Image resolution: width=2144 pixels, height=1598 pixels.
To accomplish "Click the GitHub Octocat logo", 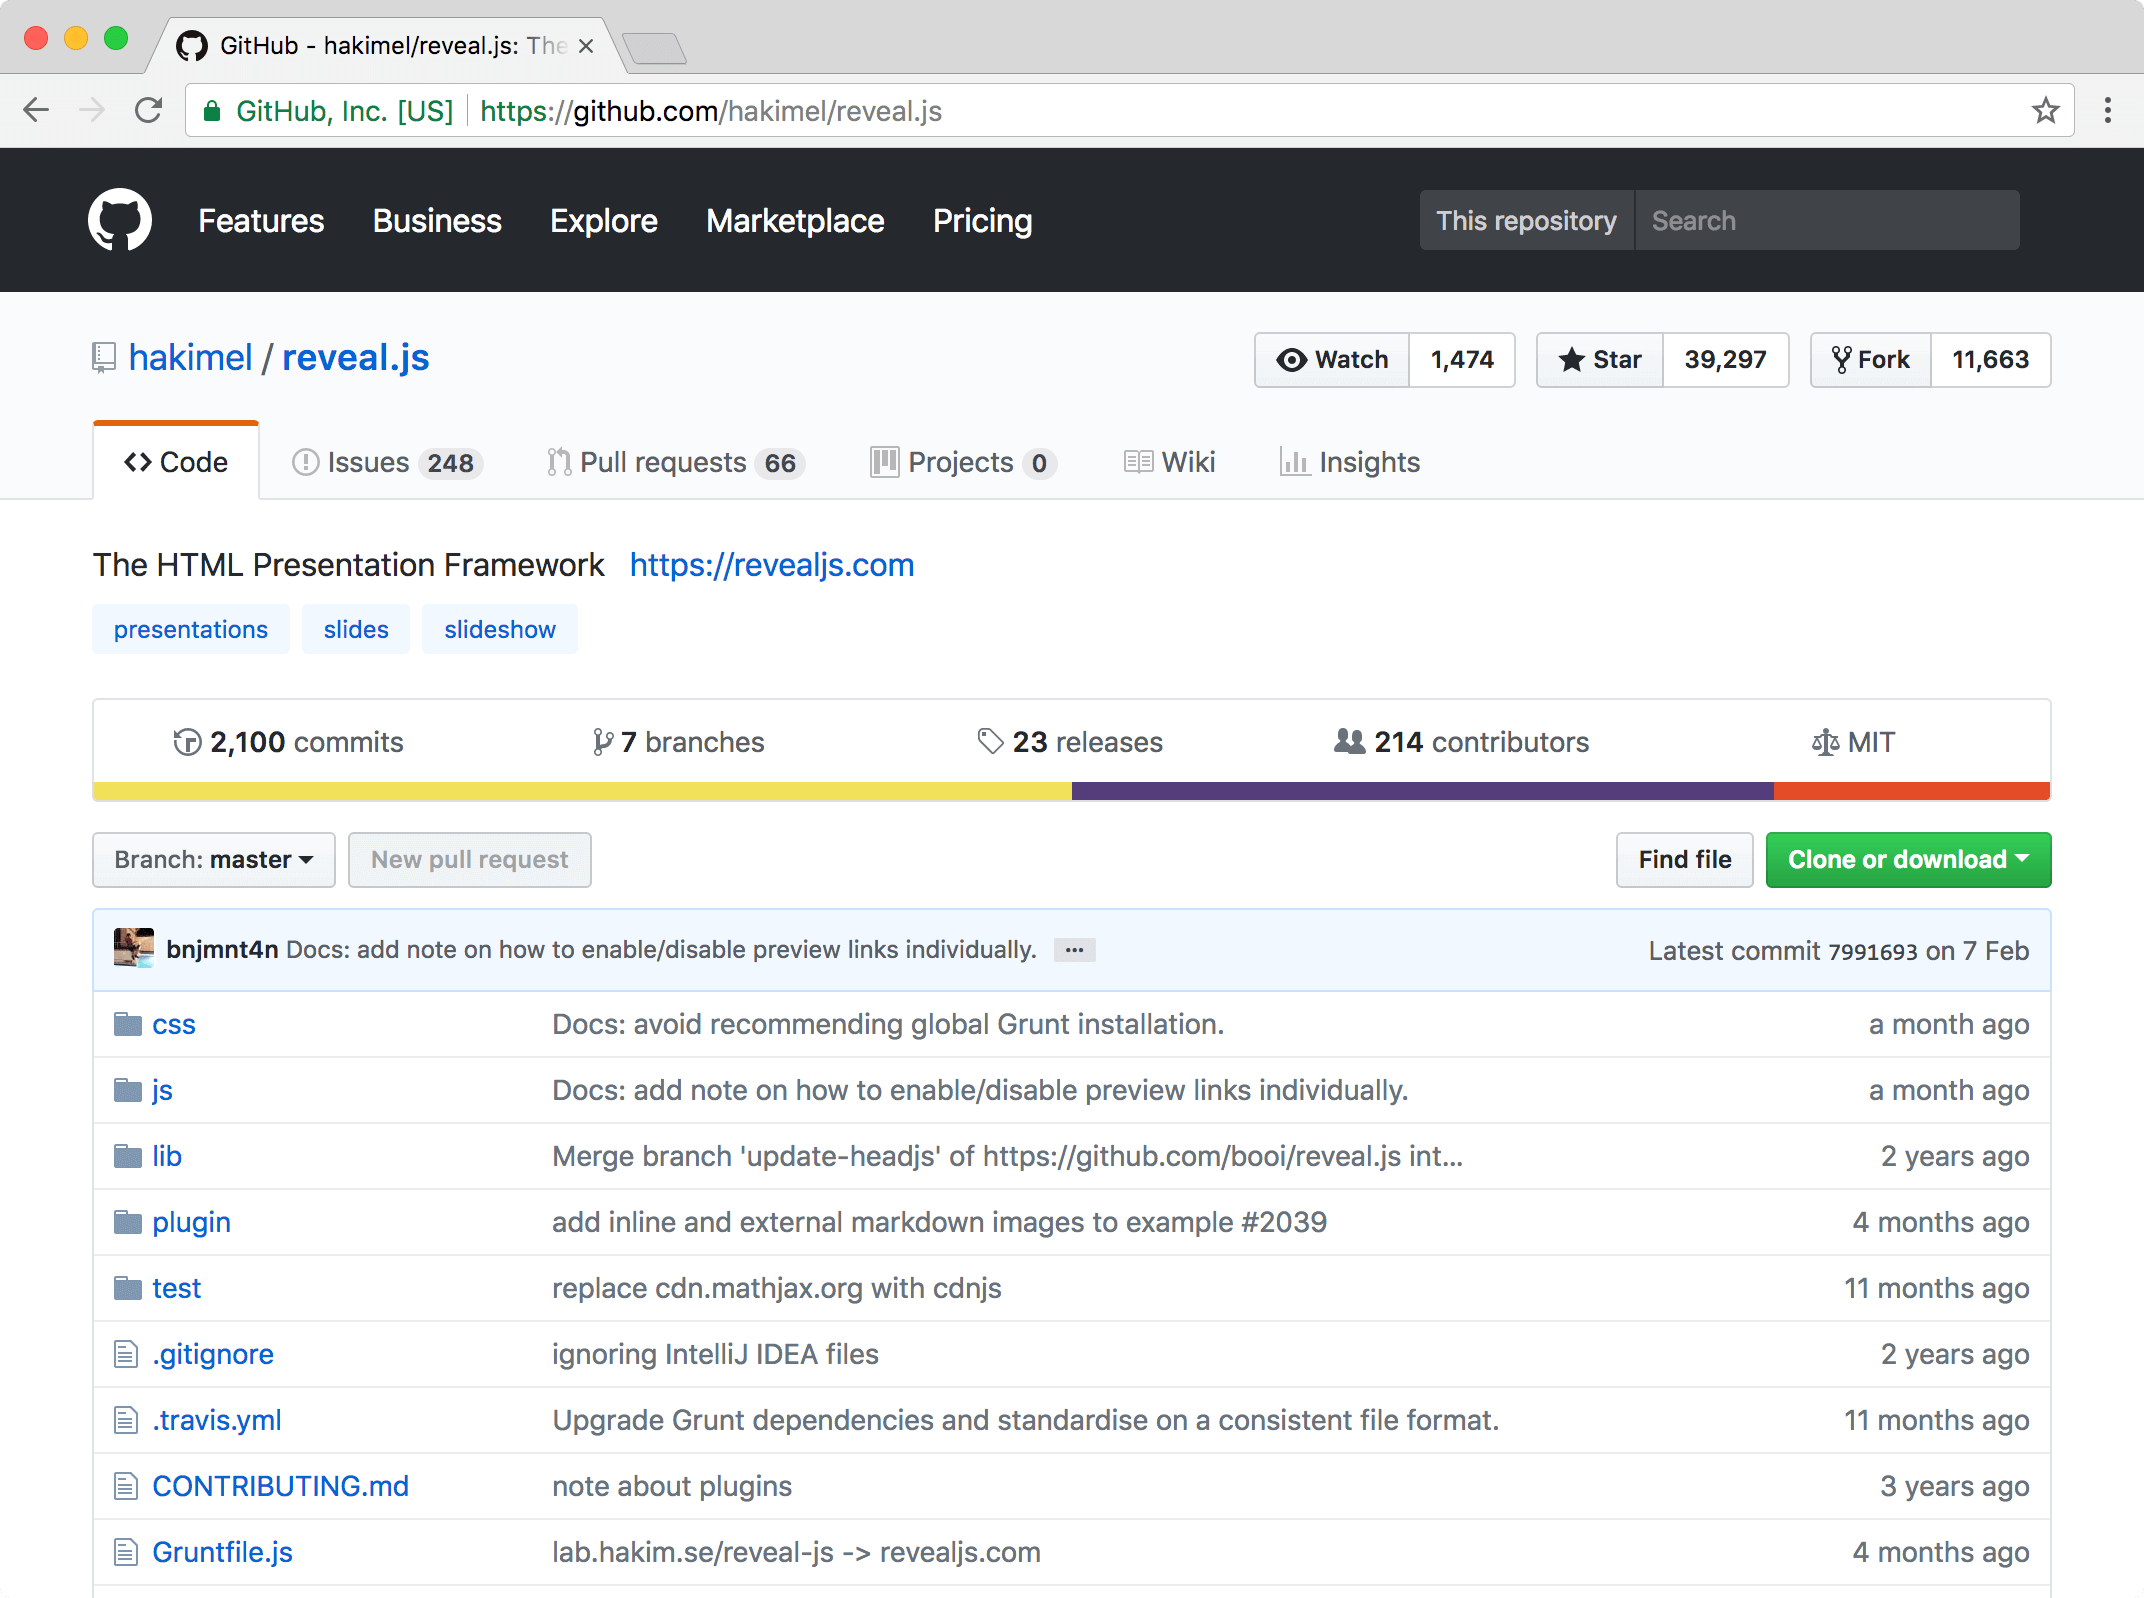I will click(x=119, y=220).
